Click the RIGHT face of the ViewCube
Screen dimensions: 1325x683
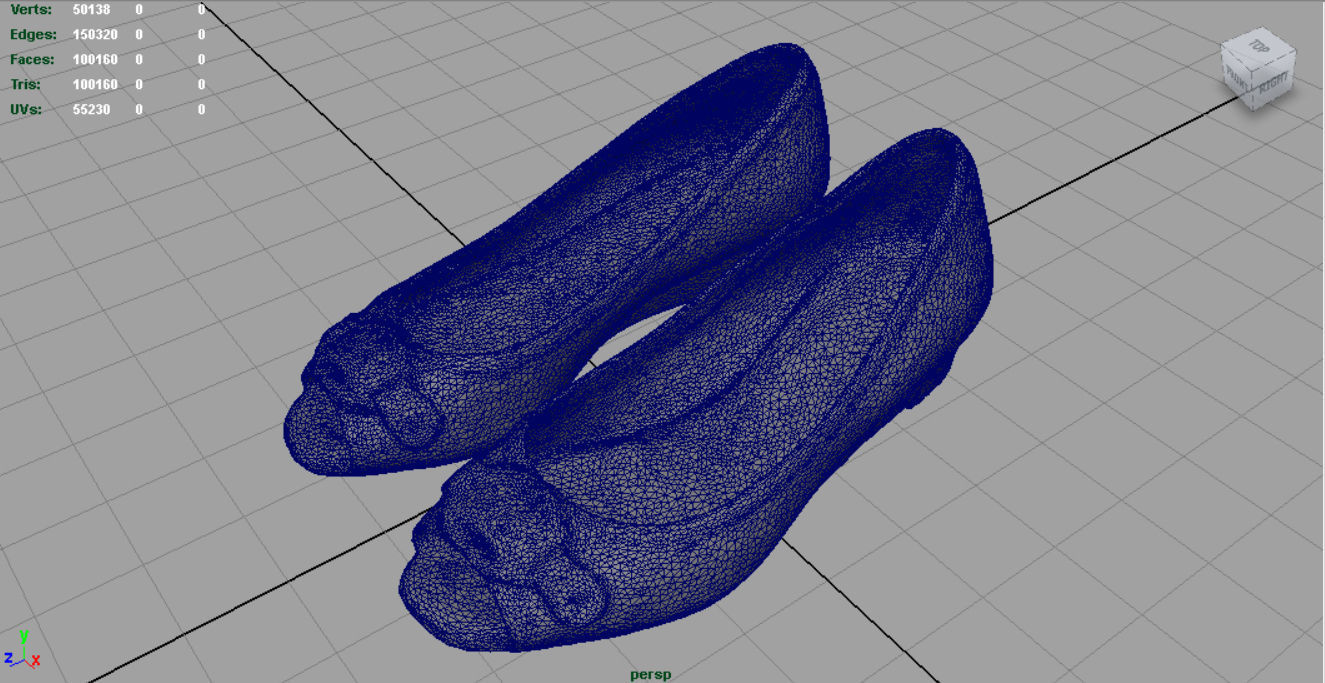coord(1275,84)
